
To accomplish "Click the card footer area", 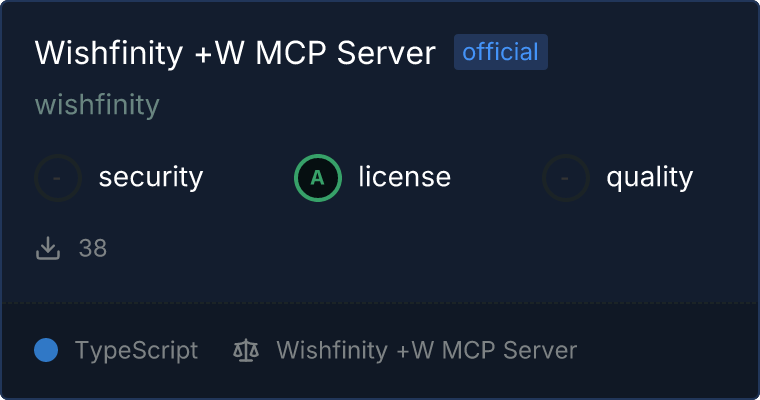I will click(x=380, y=350).
